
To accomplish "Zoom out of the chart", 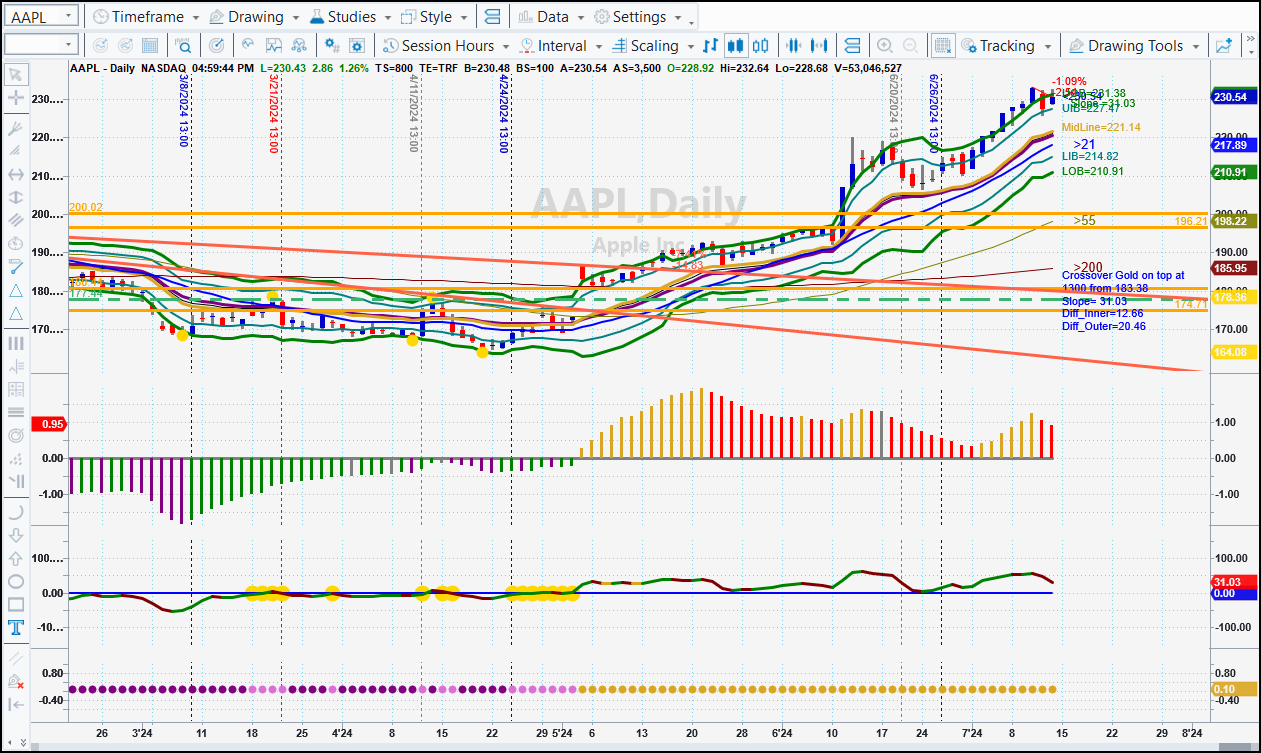I will (910, 46).
